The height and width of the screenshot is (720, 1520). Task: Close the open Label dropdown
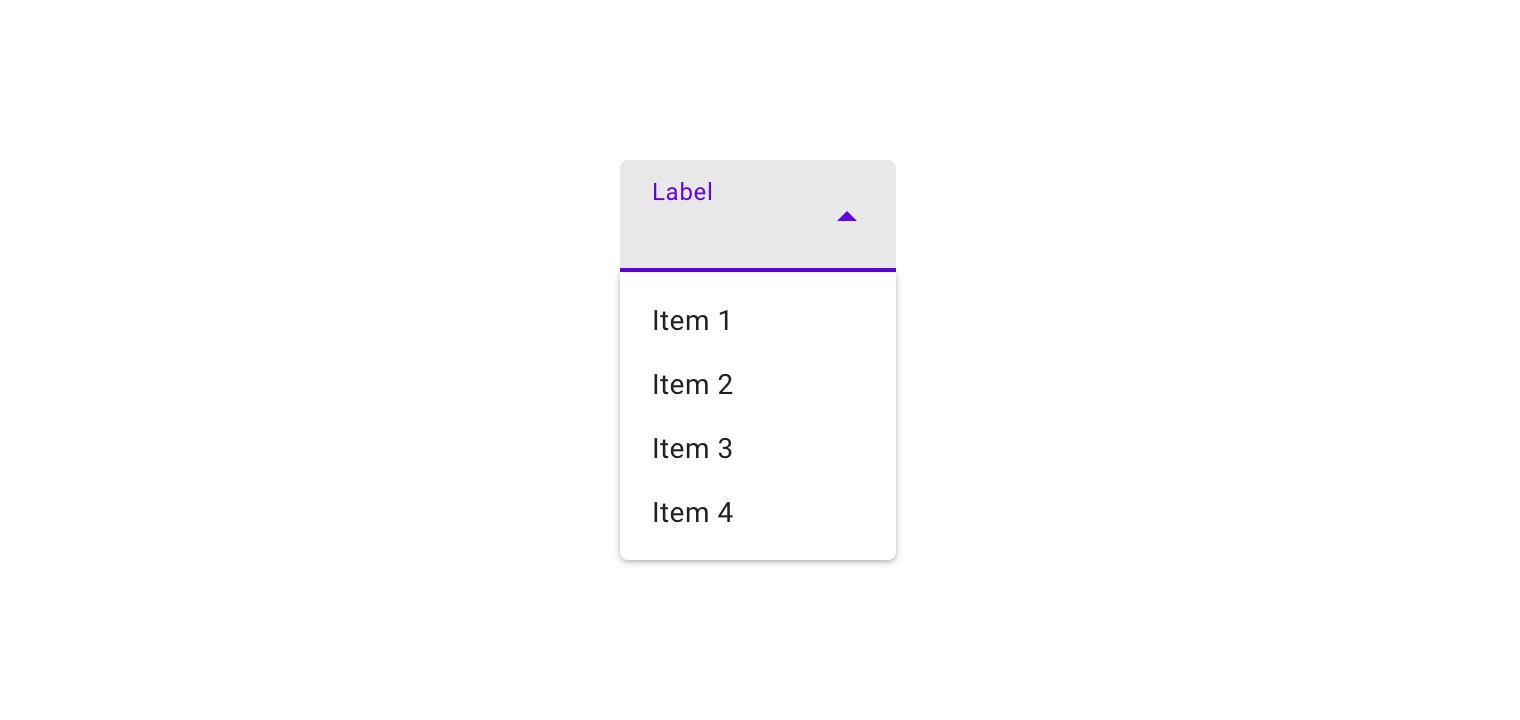[x=847, y=216]
